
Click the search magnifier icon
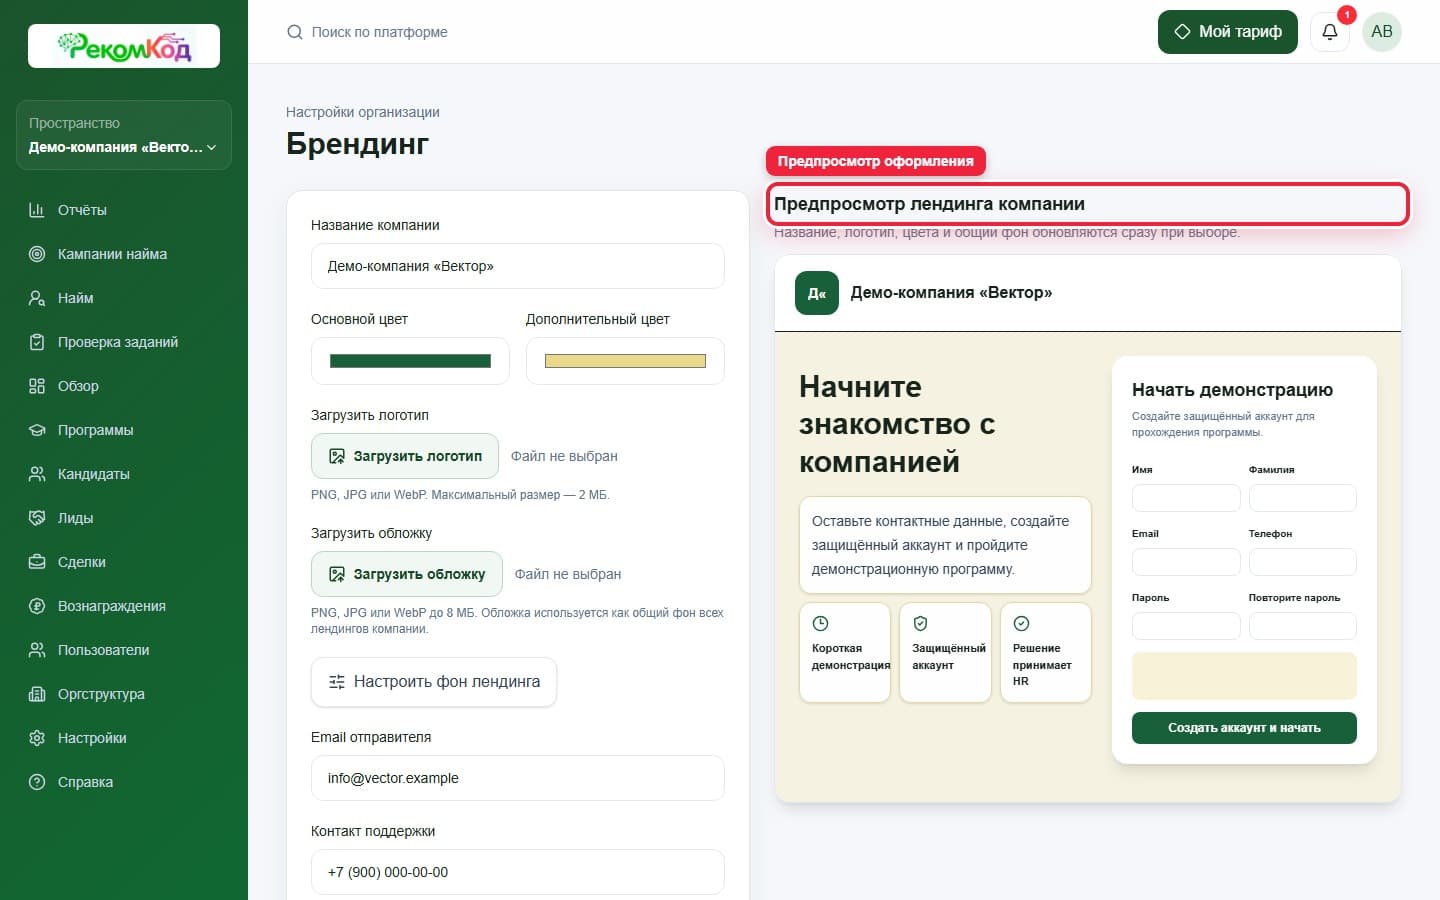(294, 32)
